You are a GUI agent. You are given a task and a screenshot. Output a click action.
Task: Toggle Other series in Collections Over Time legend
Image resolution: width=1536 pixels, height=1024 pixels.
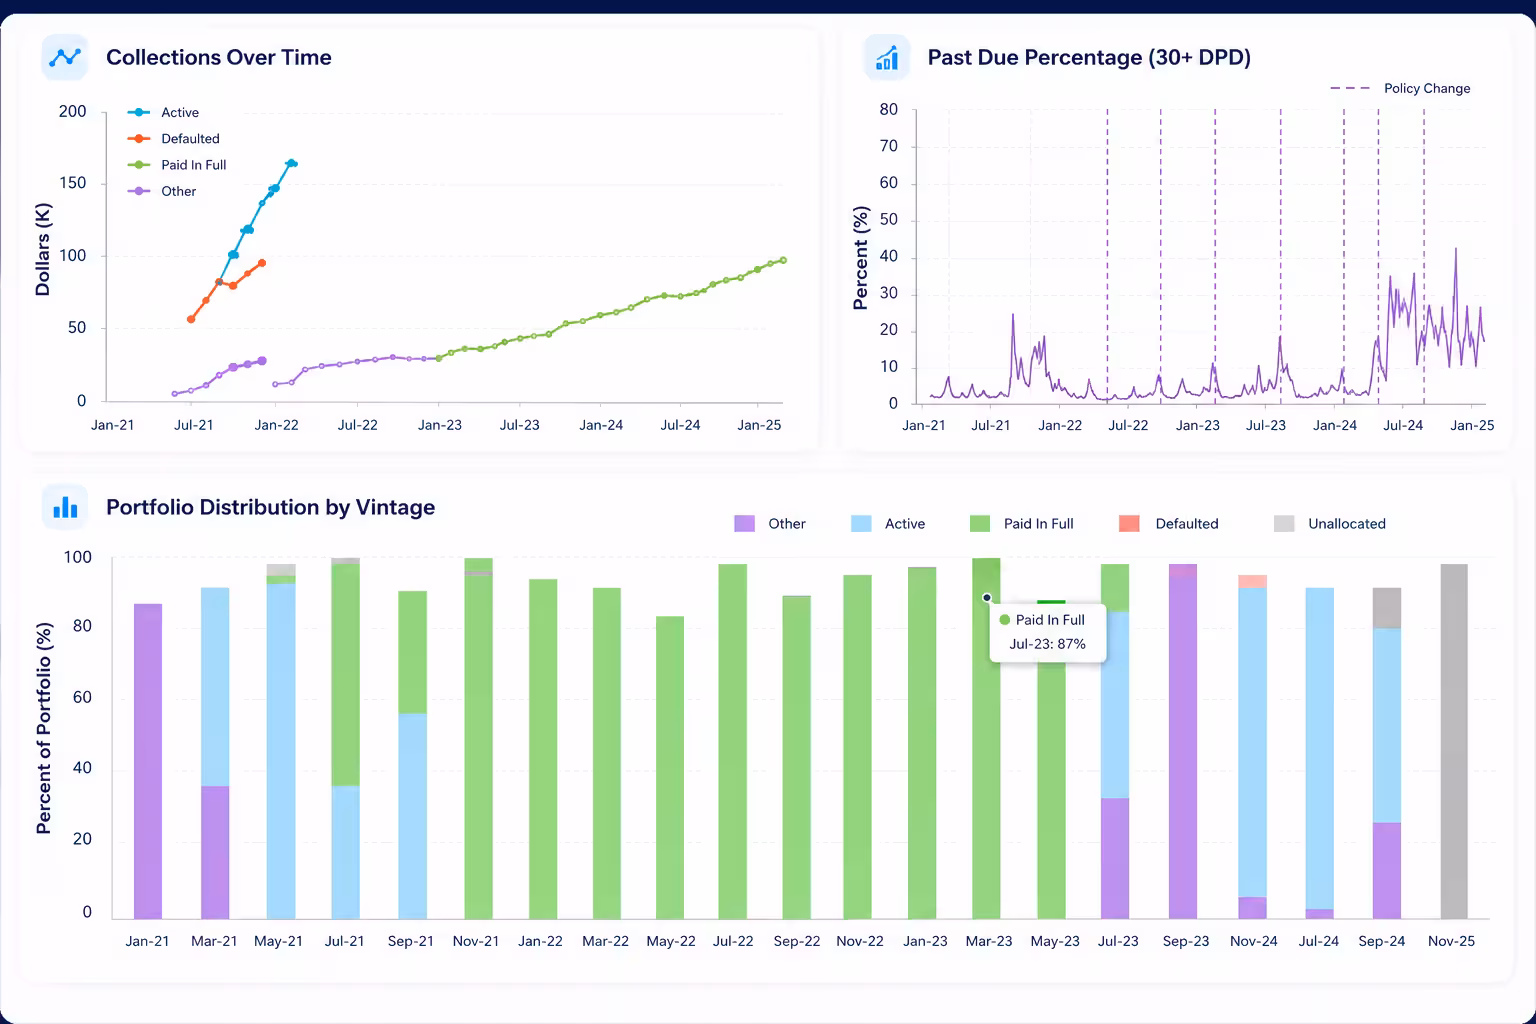click(x=162, y=191)
